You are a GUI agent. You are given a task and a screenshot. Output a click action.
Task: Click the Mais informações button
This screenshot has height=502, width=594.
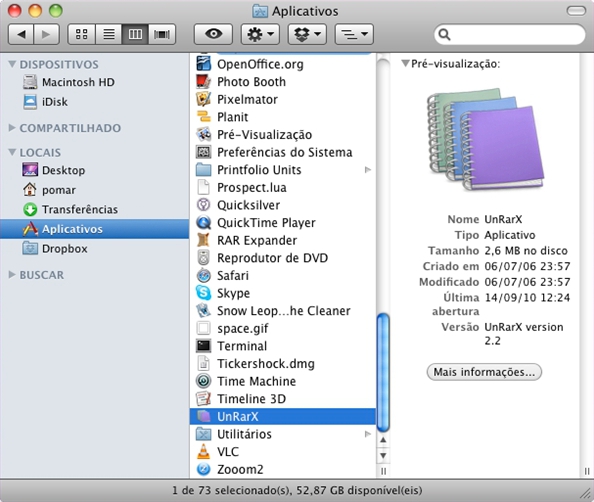click(x=484, y=372)
